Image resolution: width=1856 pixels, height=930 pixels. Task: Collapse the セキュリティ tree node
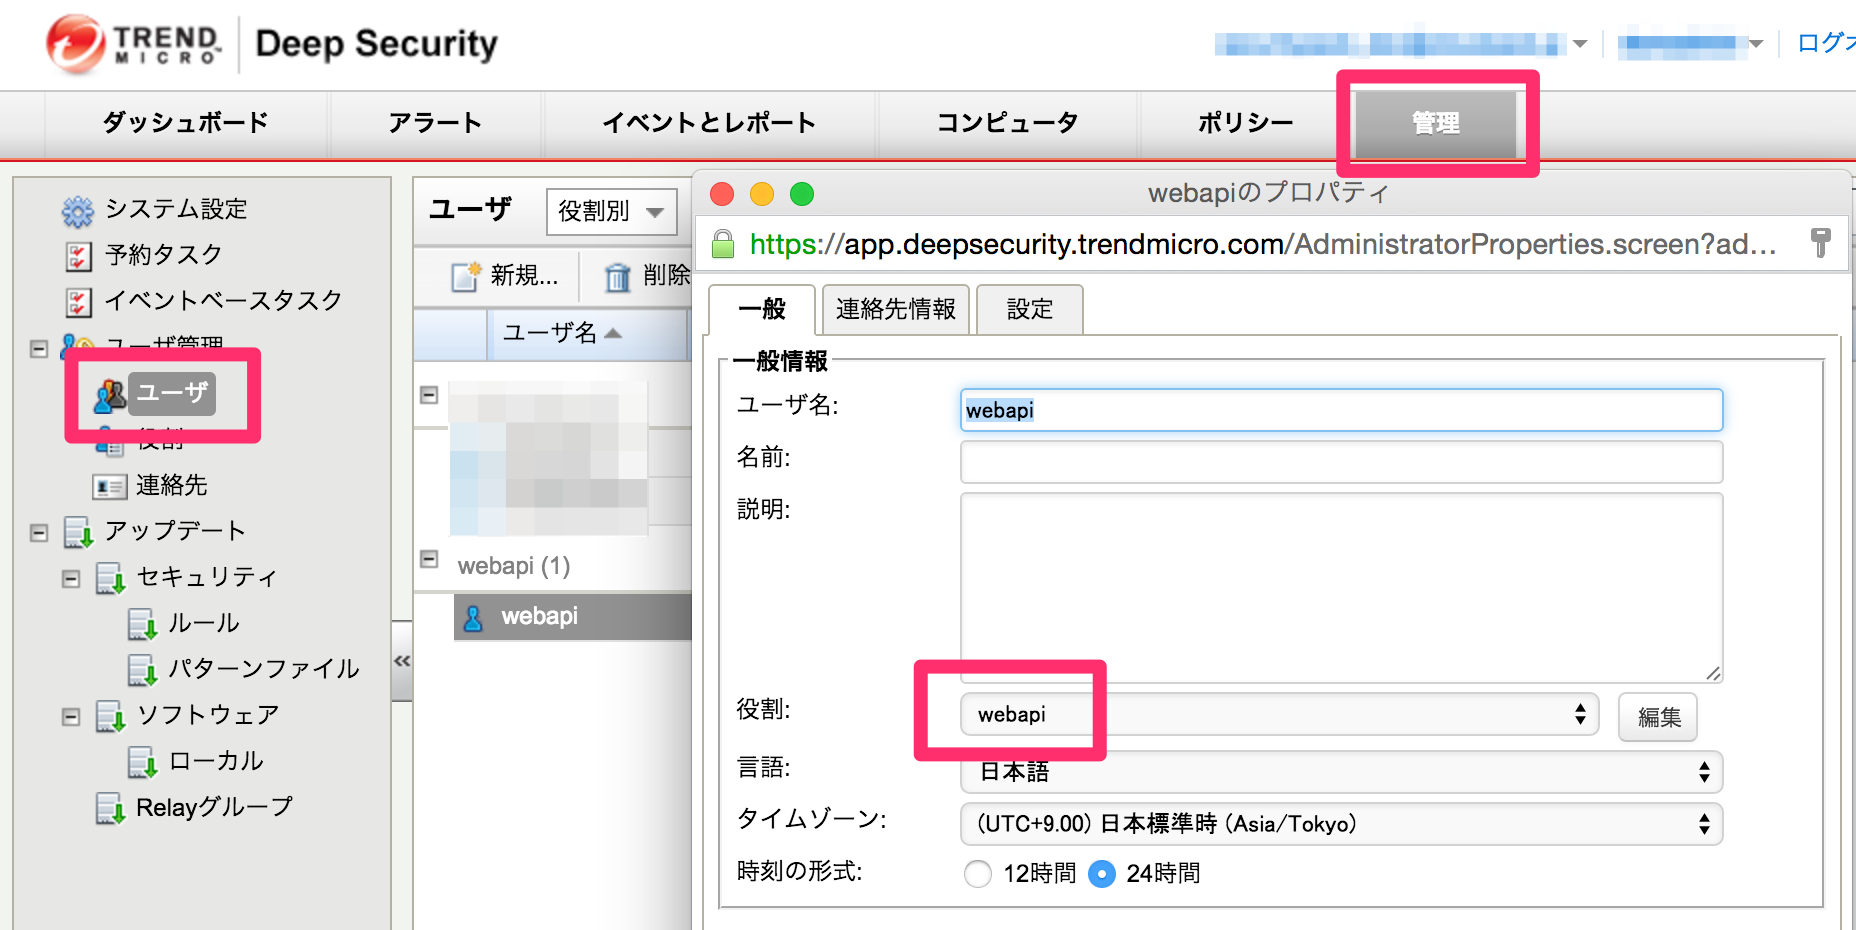(x=71, y=579)
